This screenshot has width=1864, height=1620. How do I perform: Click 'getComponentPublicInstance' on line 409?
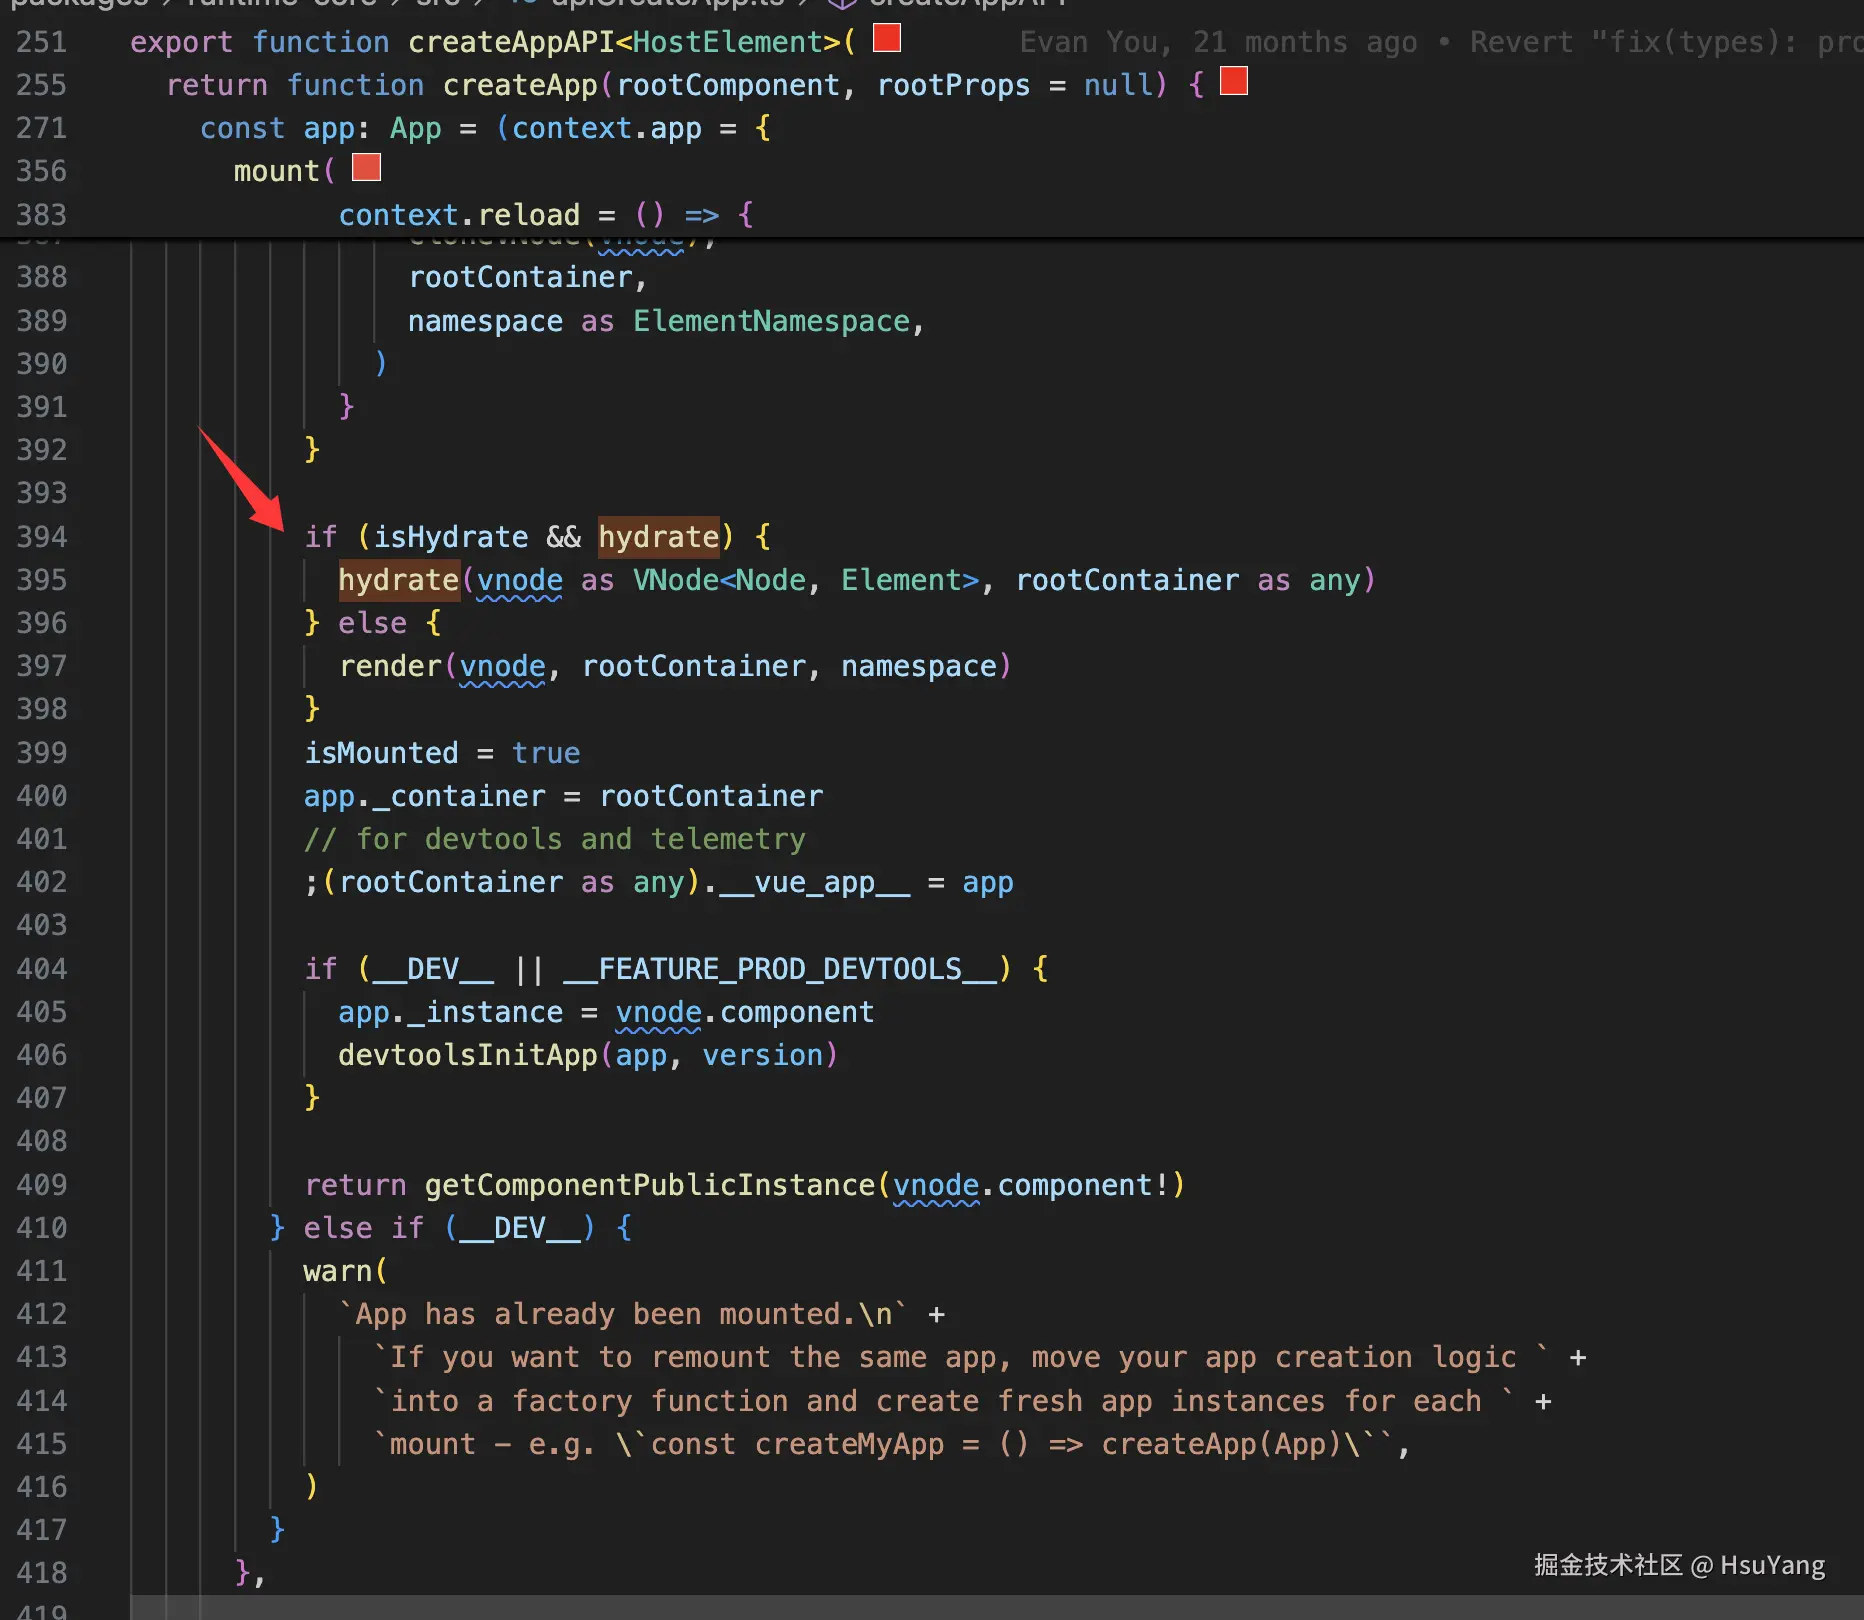coord(650,1185)
